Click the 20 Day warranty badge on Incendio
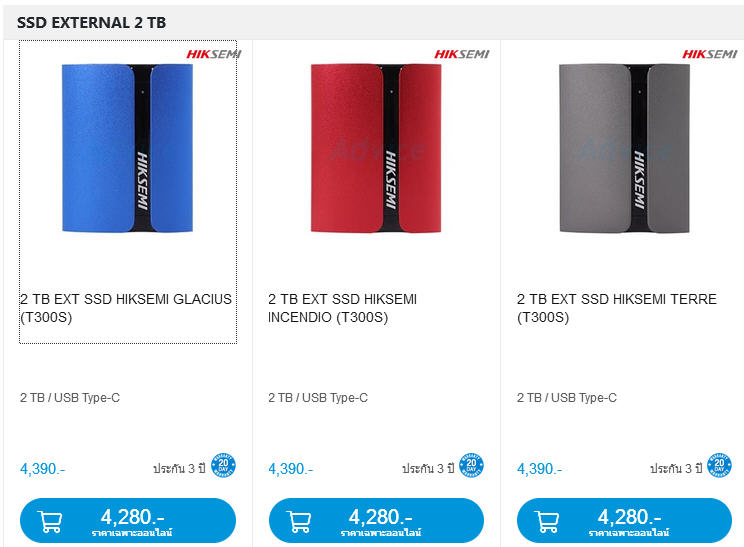This screenshot has width=744, height=547. point(471,465)
